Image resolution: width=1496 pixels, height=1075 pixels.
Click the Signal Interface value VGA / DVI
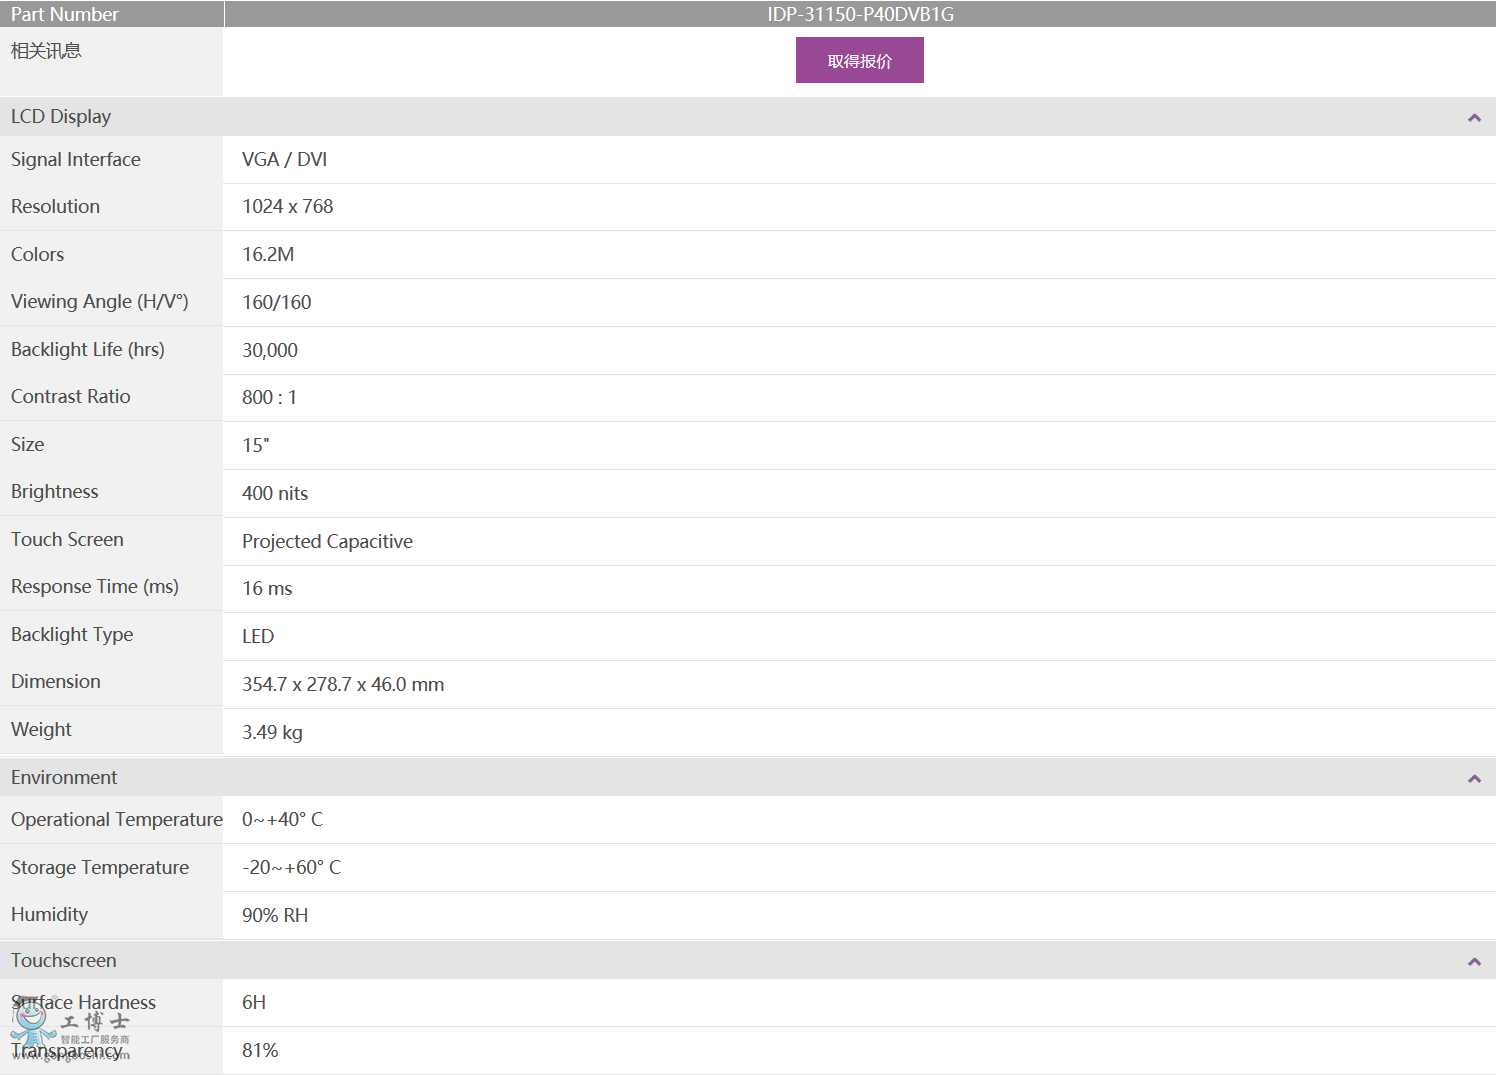click(284, 160)
